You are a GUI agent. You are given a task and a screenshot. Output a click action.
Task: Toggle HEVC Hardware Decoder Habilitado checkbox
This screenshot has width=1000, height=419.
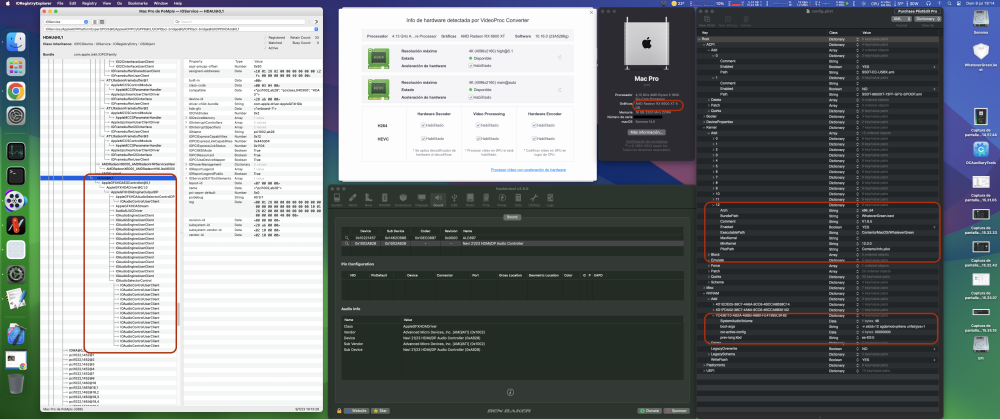click(423, 138)
